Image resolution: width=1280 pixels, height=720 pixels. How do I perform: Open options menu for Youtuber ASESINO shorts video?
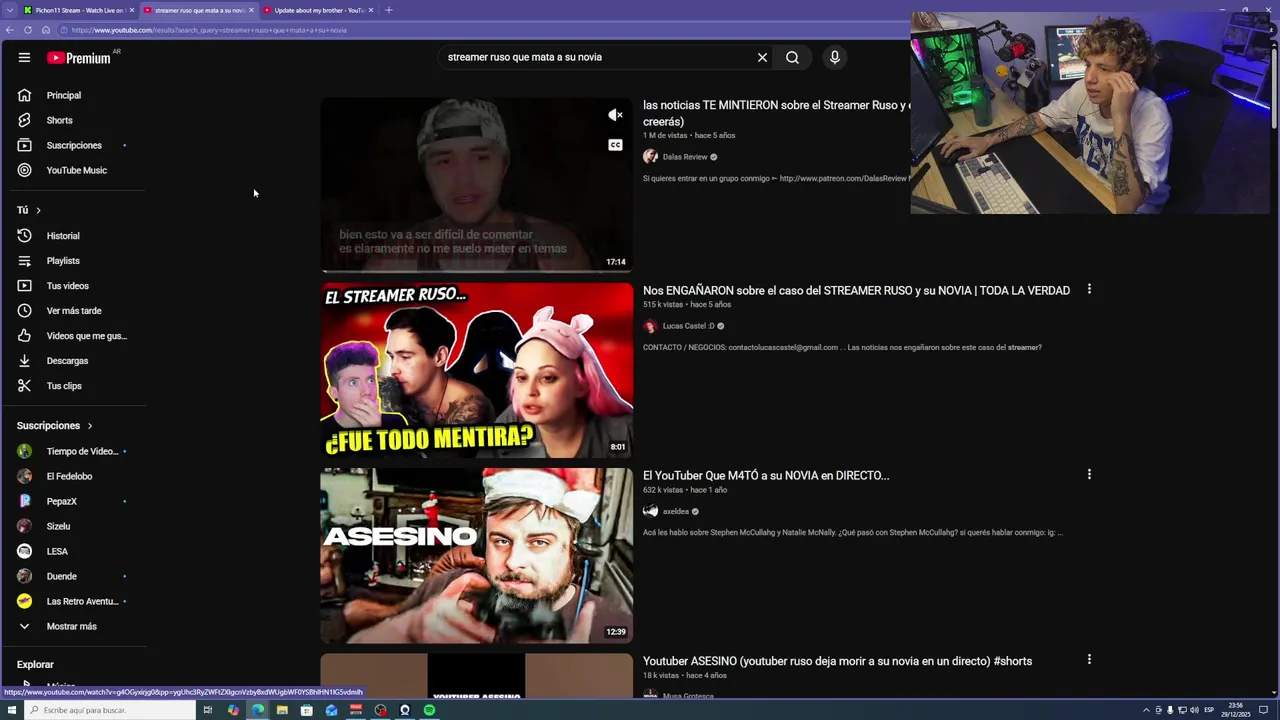1089,659
